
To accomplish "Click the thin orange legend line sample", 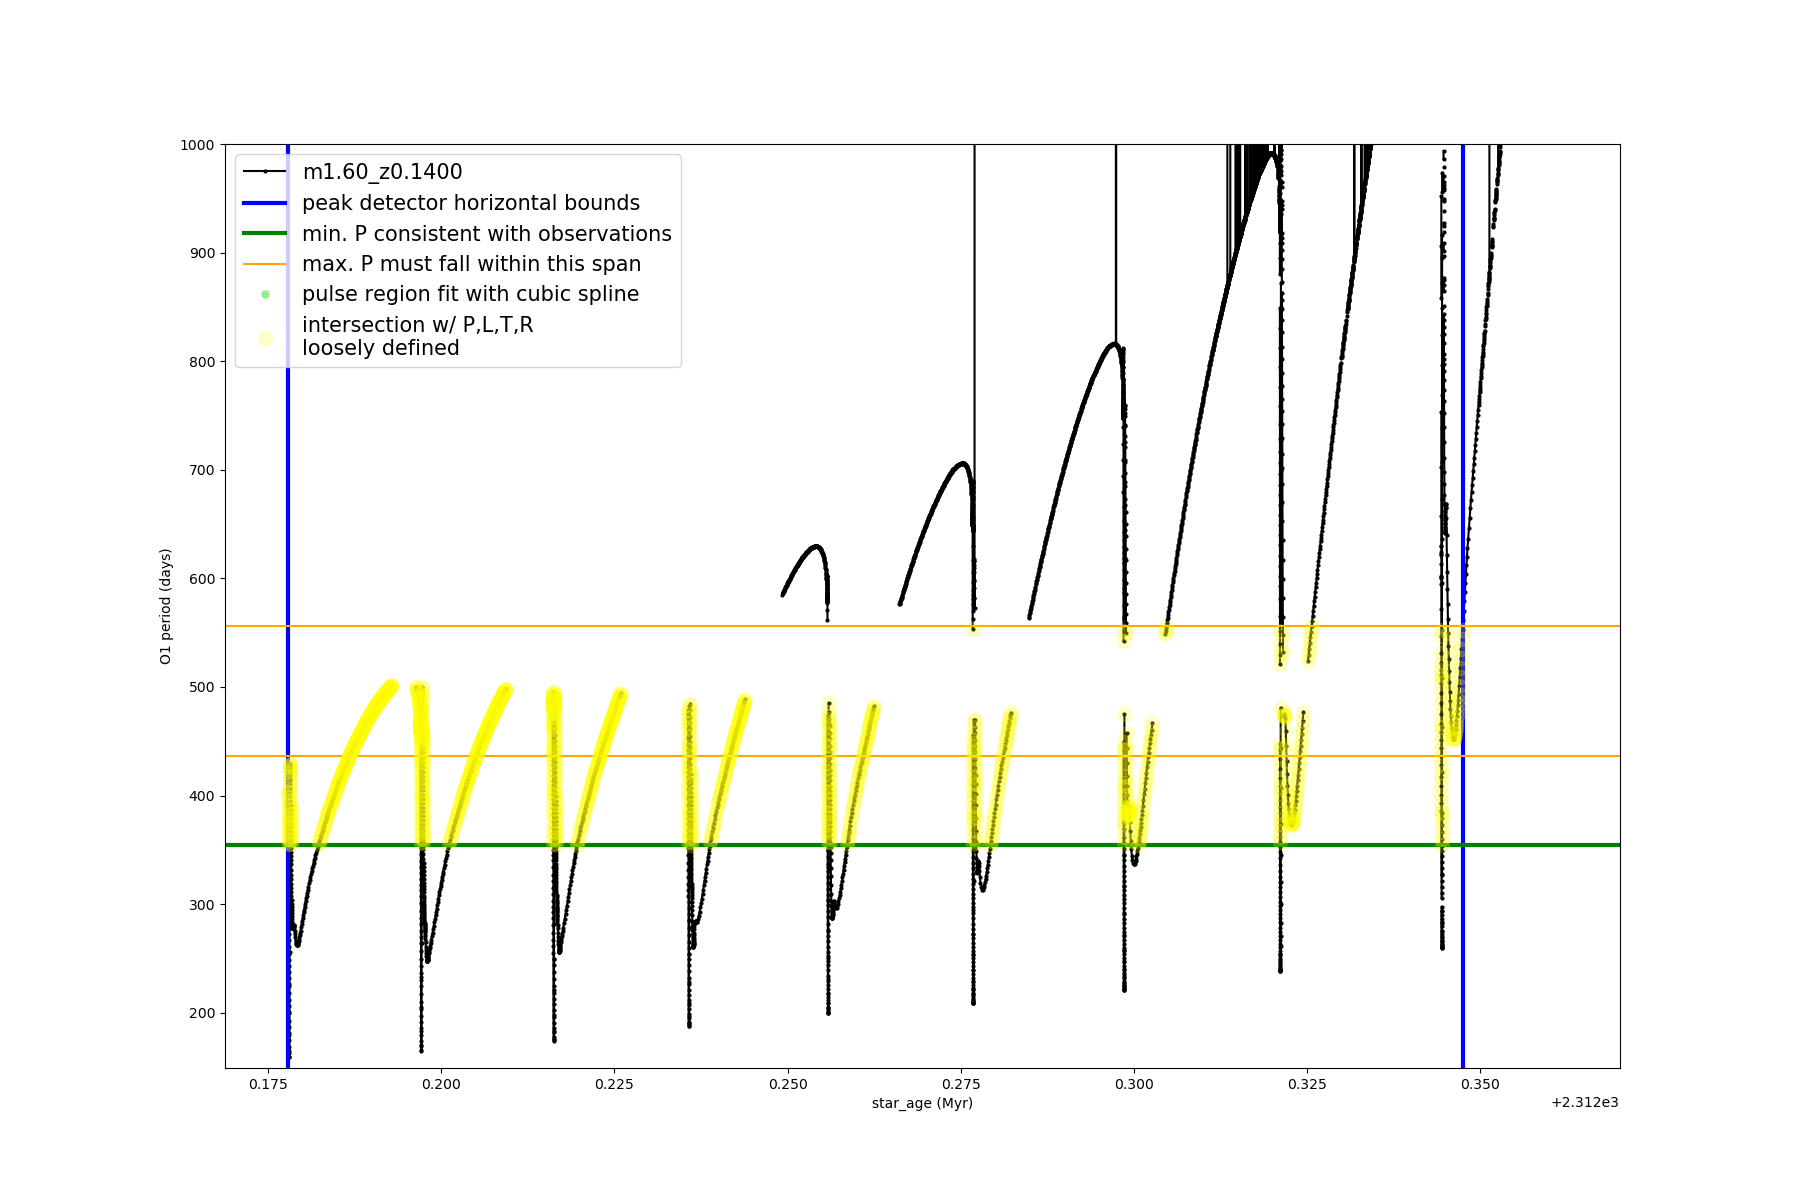I will 265,264.
